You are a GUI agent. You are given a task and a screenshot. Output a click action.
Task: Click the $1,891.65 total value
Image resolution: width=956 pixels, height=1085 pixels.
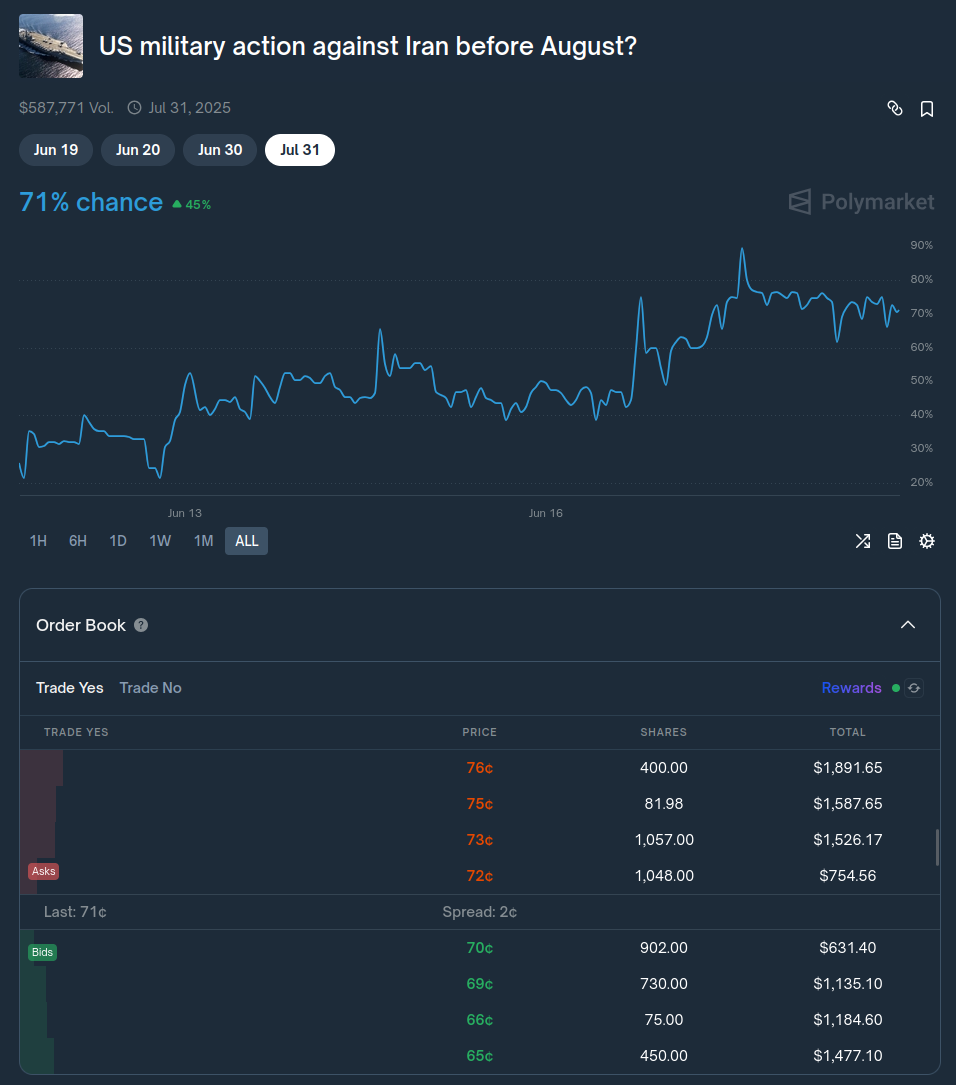point(847,768)
